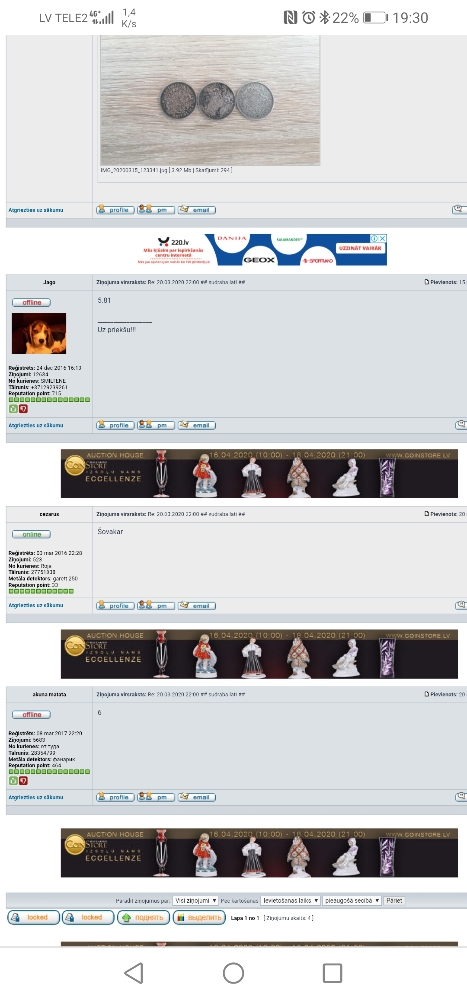The height and width of the screenshot is (1000, 467).
Task: Click the 'ПОДНЯТЬ' bump button
Action: coord(143,918)
